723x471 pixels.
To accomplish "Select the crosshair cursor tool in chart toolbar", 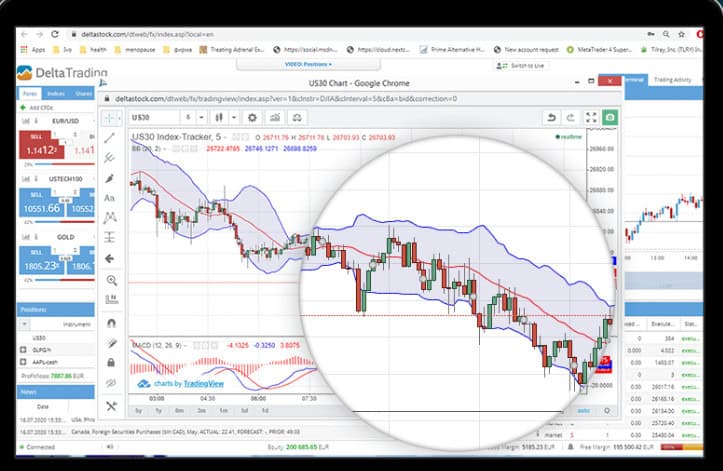I will [111, 118].
